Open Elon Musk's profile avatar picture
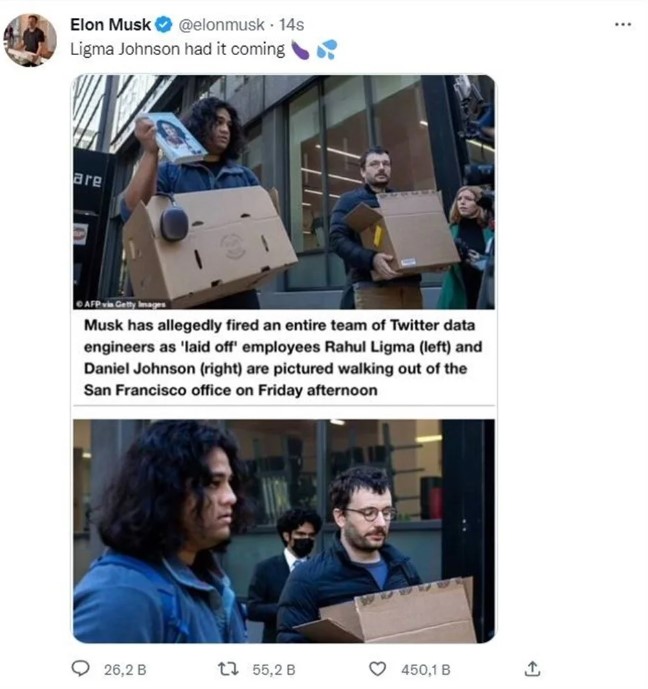 [x=30, y=40]
